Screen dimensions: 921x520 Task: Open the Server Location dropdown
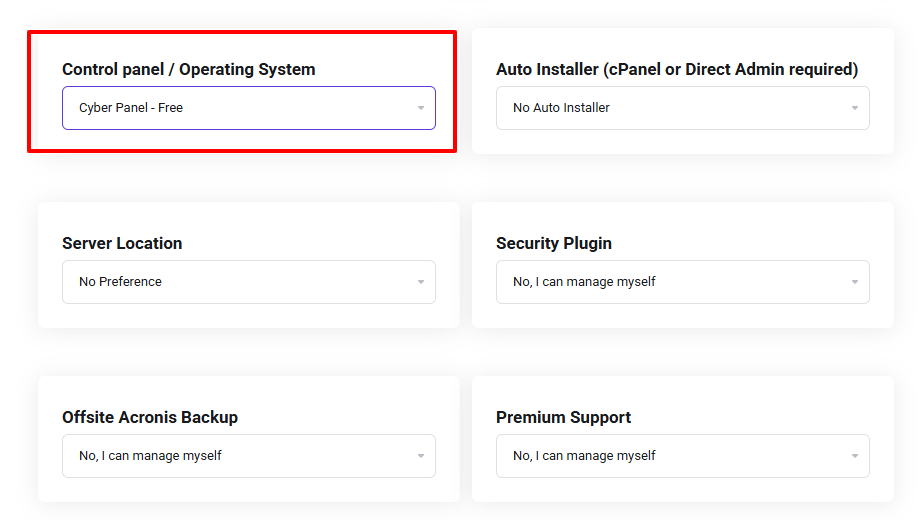click(248, 282)
